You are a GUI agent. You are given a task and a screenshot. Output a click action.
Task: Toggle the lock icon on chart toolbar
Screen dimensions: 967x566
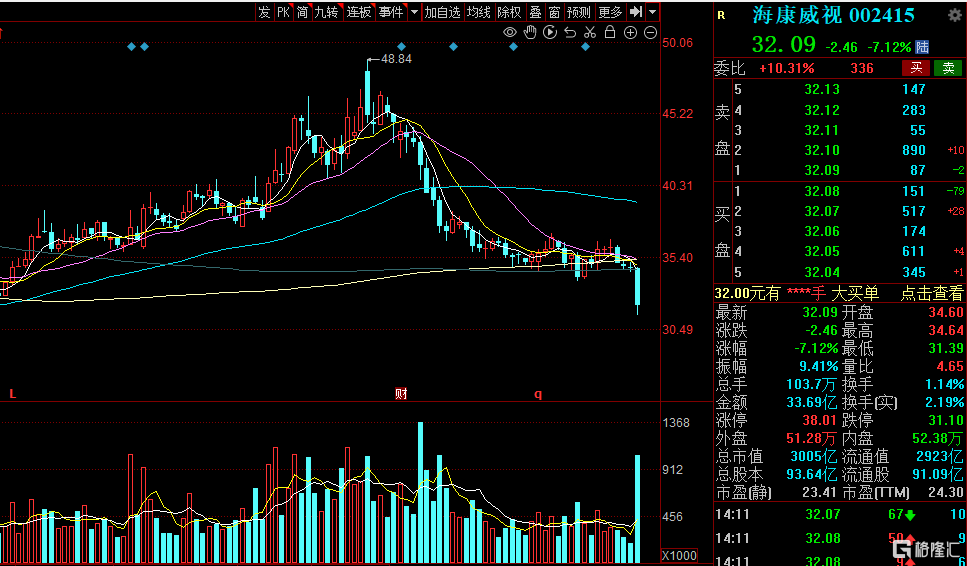click(610, 33)
